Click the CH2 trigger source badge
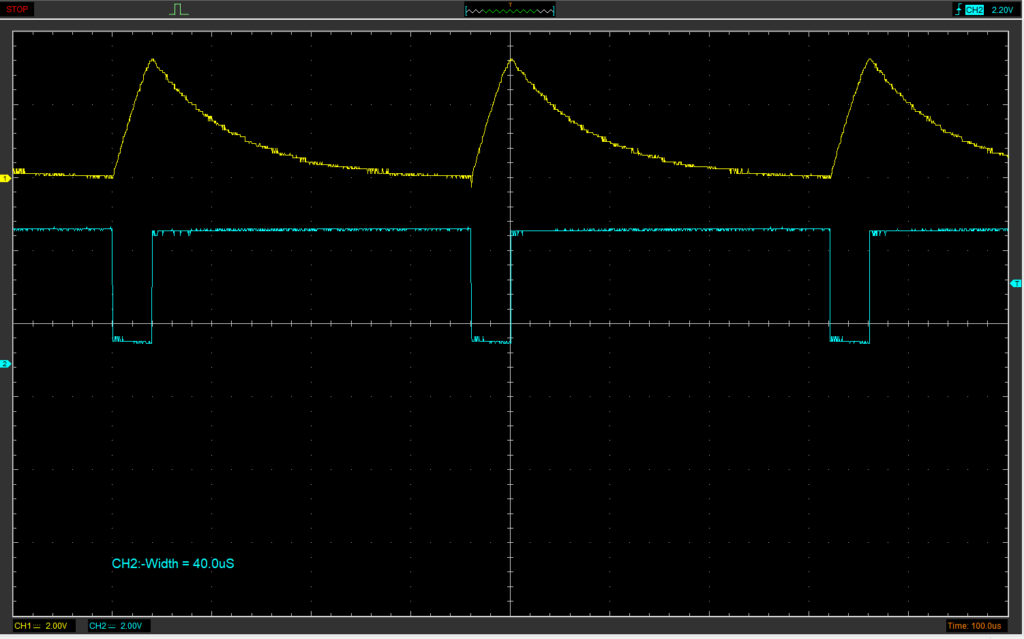1024x639 pixels. [975, 10]
